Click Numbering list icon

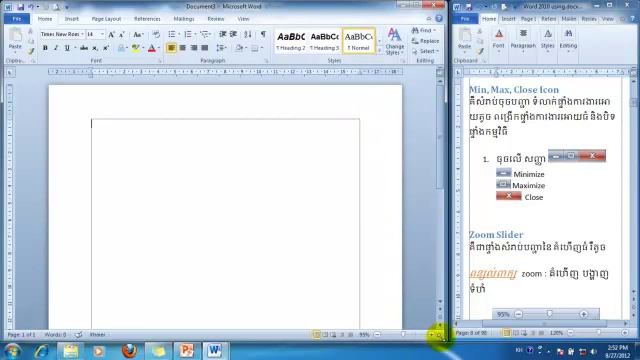[187, 34]
